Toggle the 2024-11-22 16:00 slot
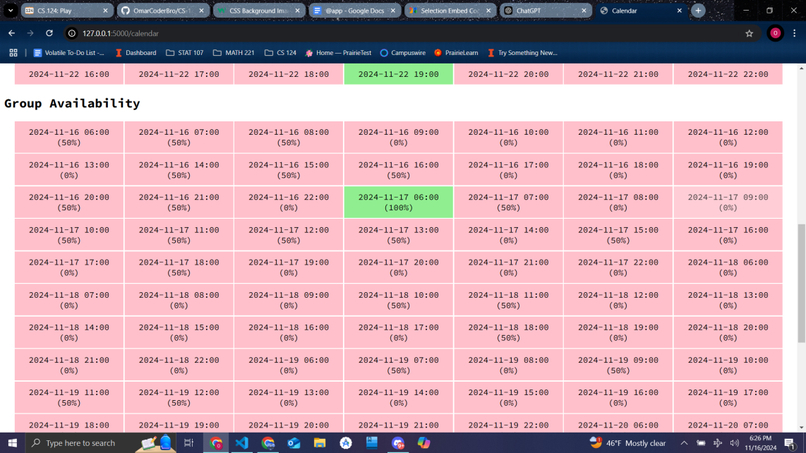The height and width of the screenshot is (453, 806). [69, 74]
